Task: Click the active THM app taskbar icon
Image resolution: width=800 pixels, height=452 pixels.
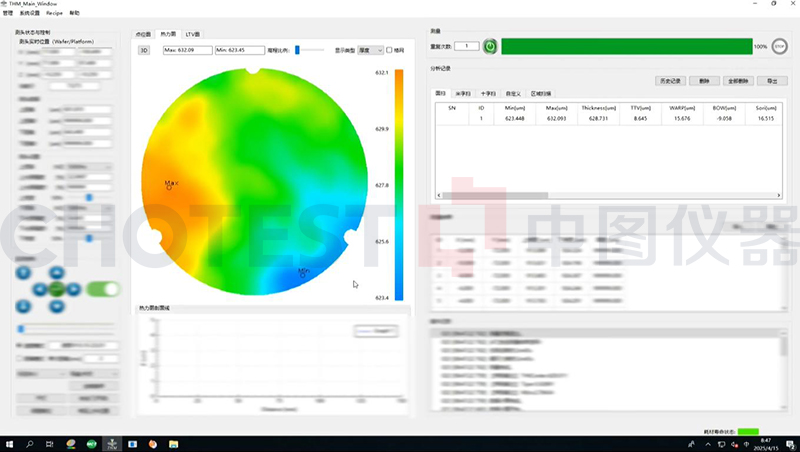Action: (112, 444)
